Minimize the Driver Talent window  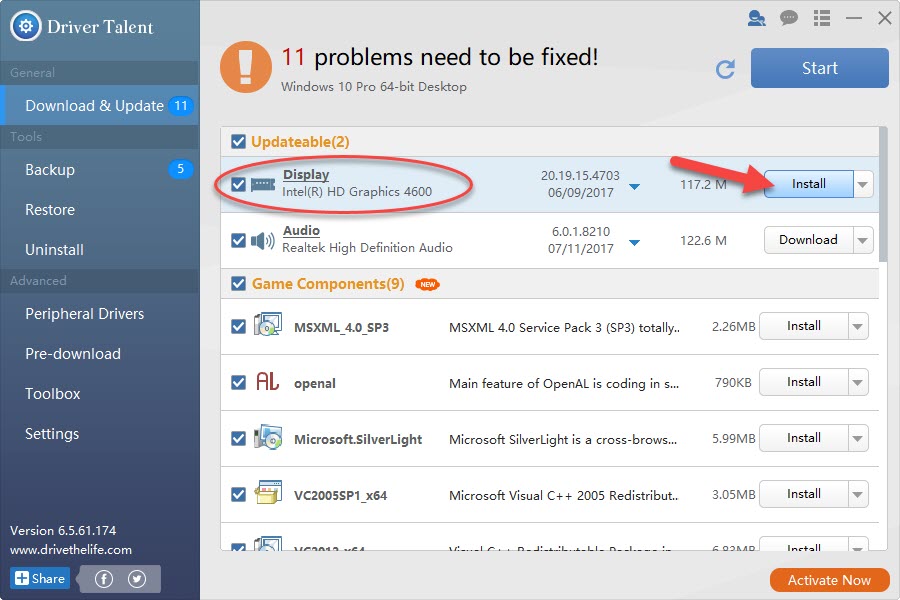[854, 18]
